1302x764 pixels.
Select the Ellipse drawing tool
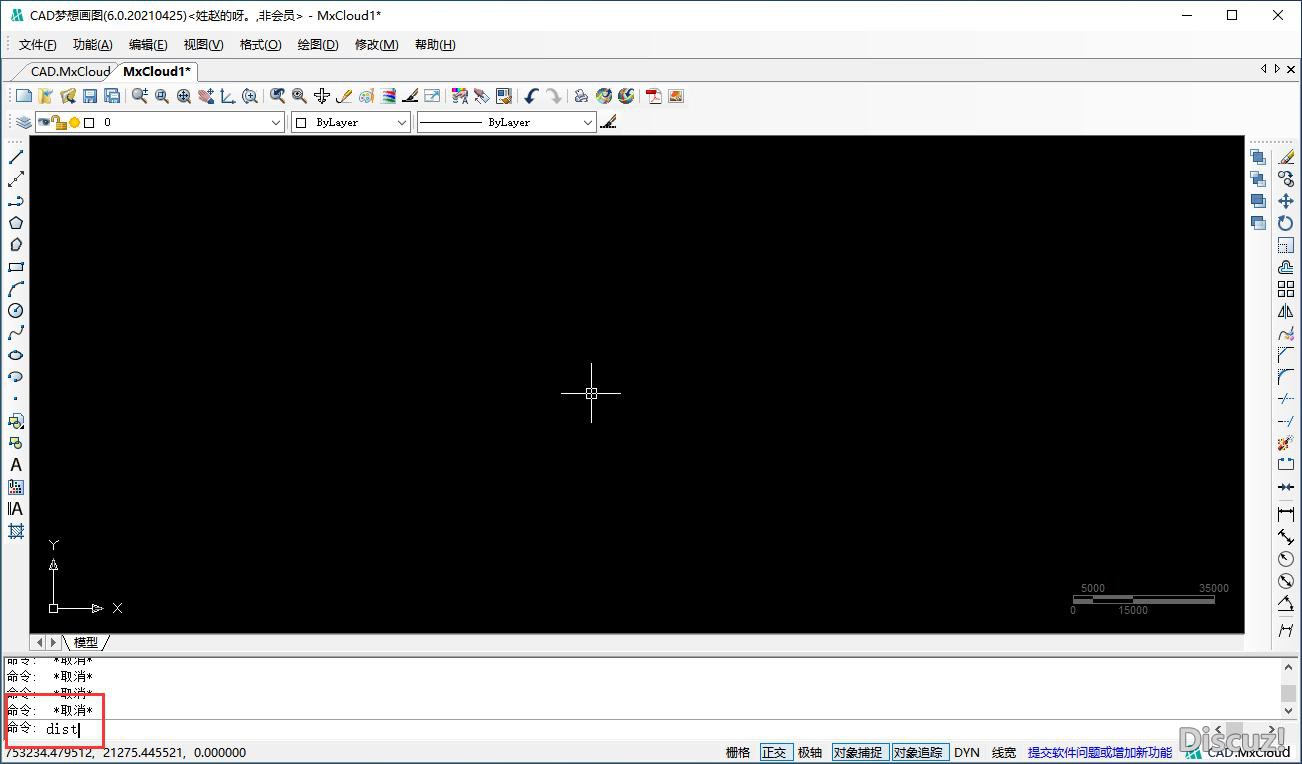point(16,355)
